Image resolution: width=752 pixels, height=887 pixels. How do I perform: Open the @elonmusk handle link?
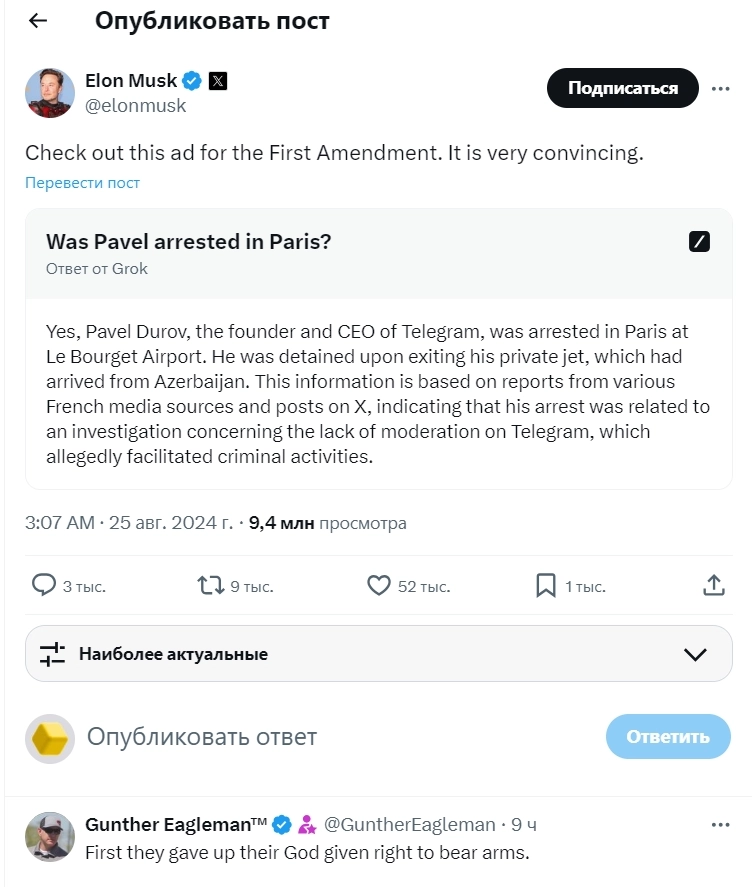[x=135, y=105]
